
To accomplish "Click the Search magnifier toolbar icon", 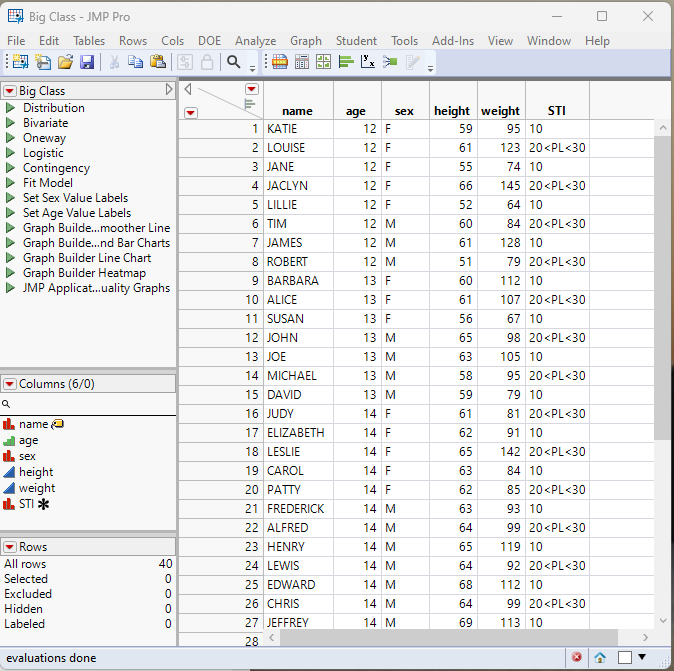I will (233, 62).
